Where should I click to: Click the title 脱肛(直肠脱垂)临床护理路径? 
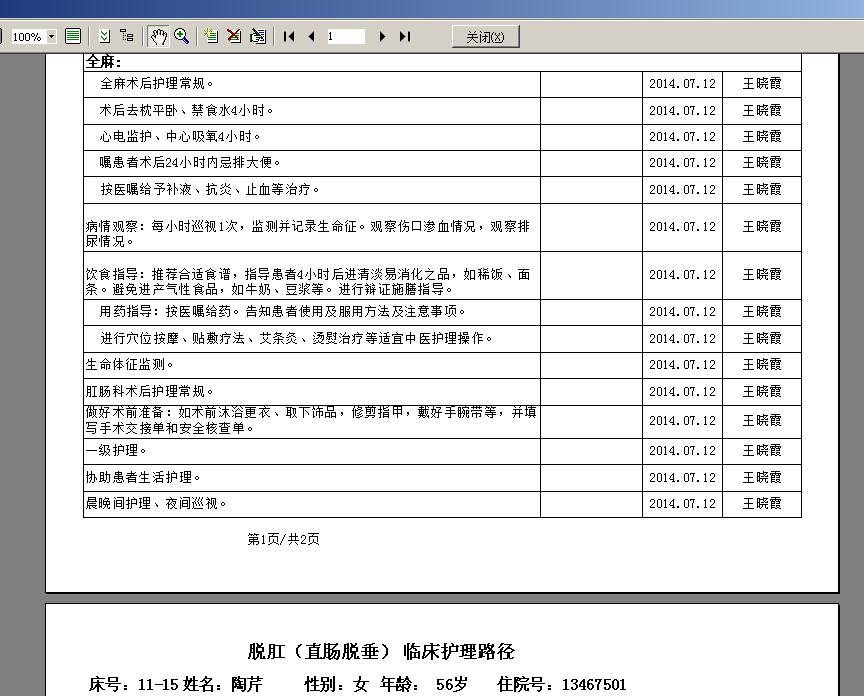click(x=381, y=652)
